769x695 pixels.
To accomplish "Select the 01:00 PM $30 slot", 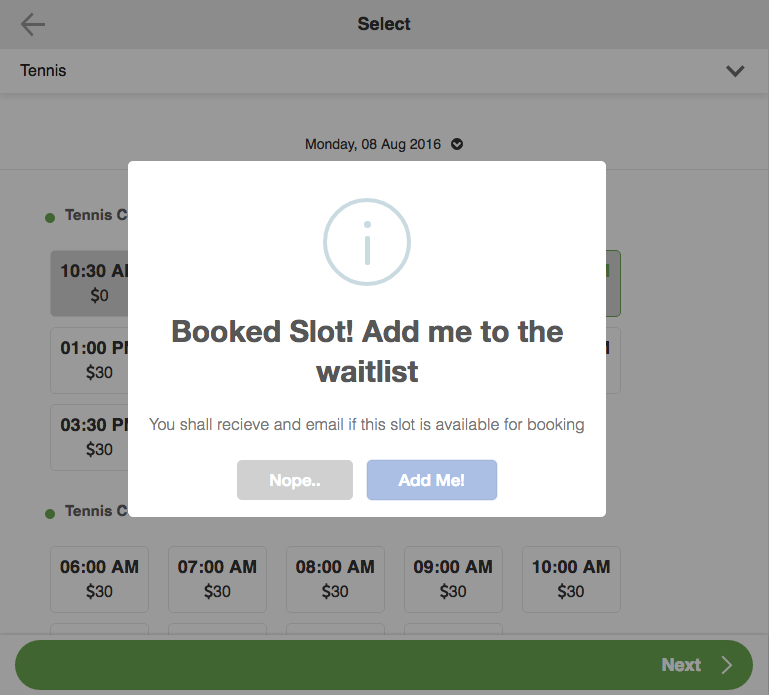I will (90, 360).
